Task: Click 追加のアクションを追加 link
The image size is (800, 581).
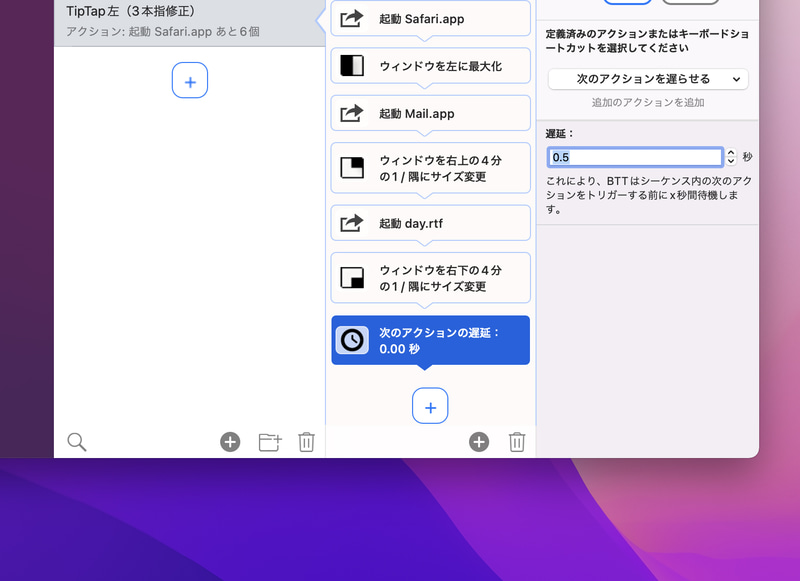Action: coord(648,103)
